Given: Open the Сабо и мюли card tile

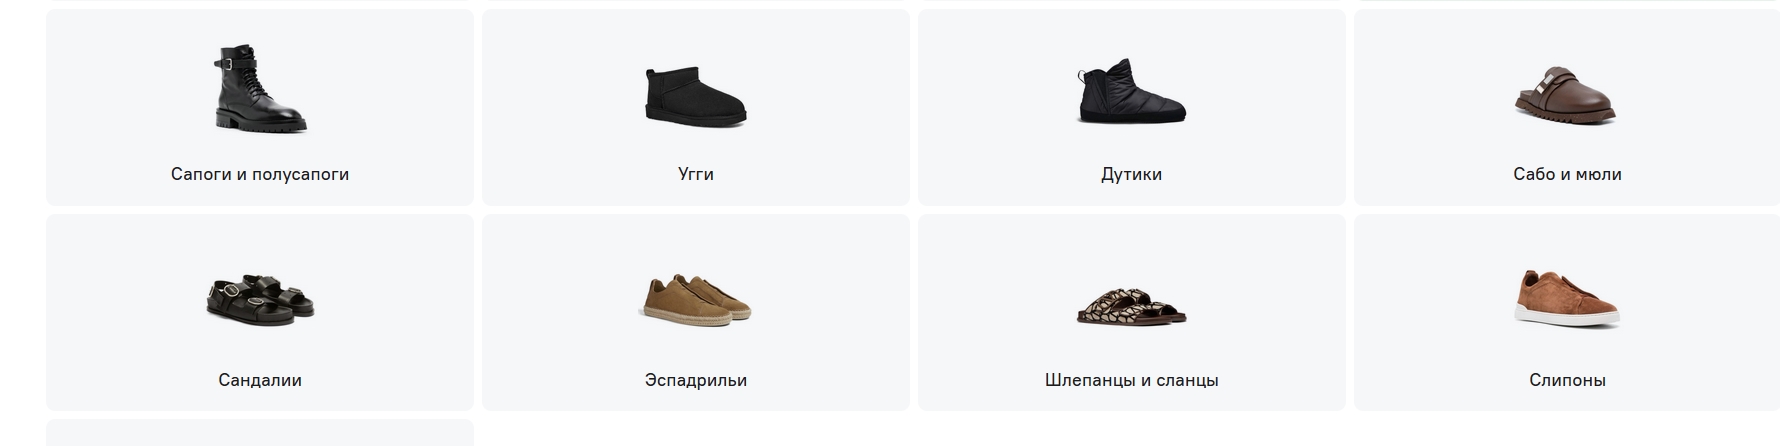Looking at the screenshot, I should (1567, 108).
